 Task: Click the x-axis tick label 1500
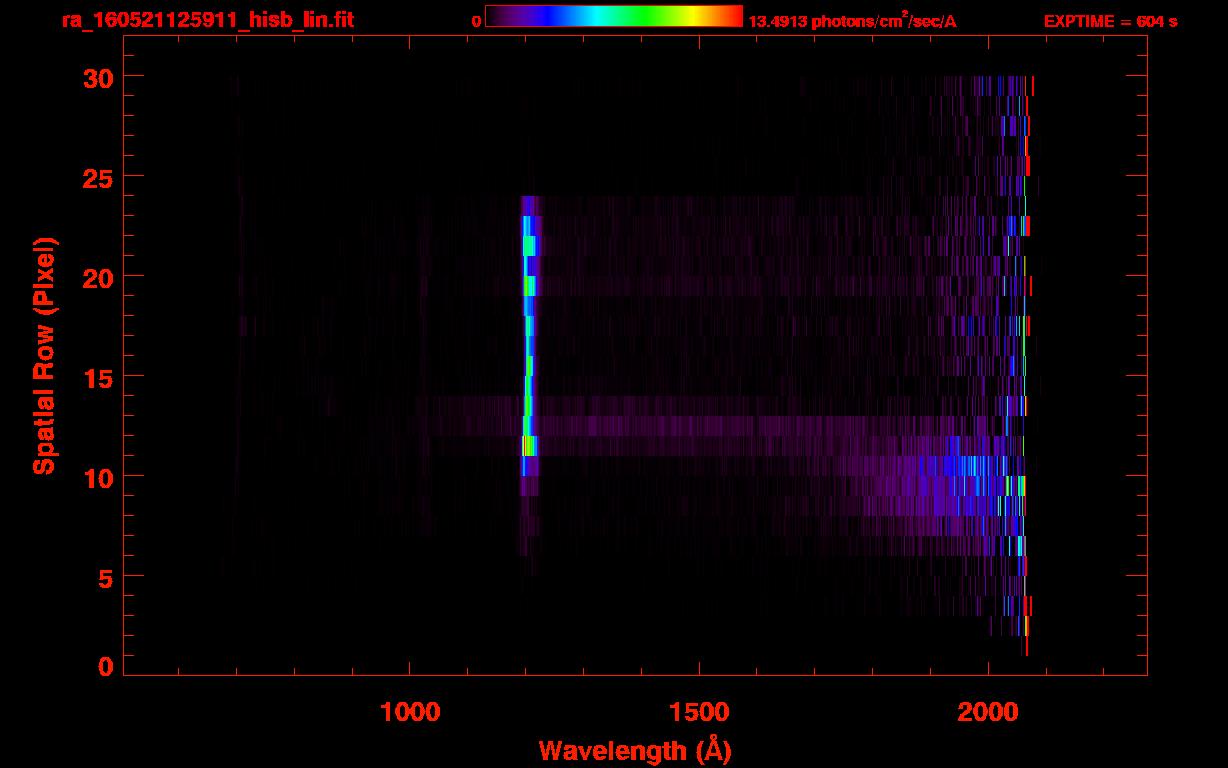(699, 712)
